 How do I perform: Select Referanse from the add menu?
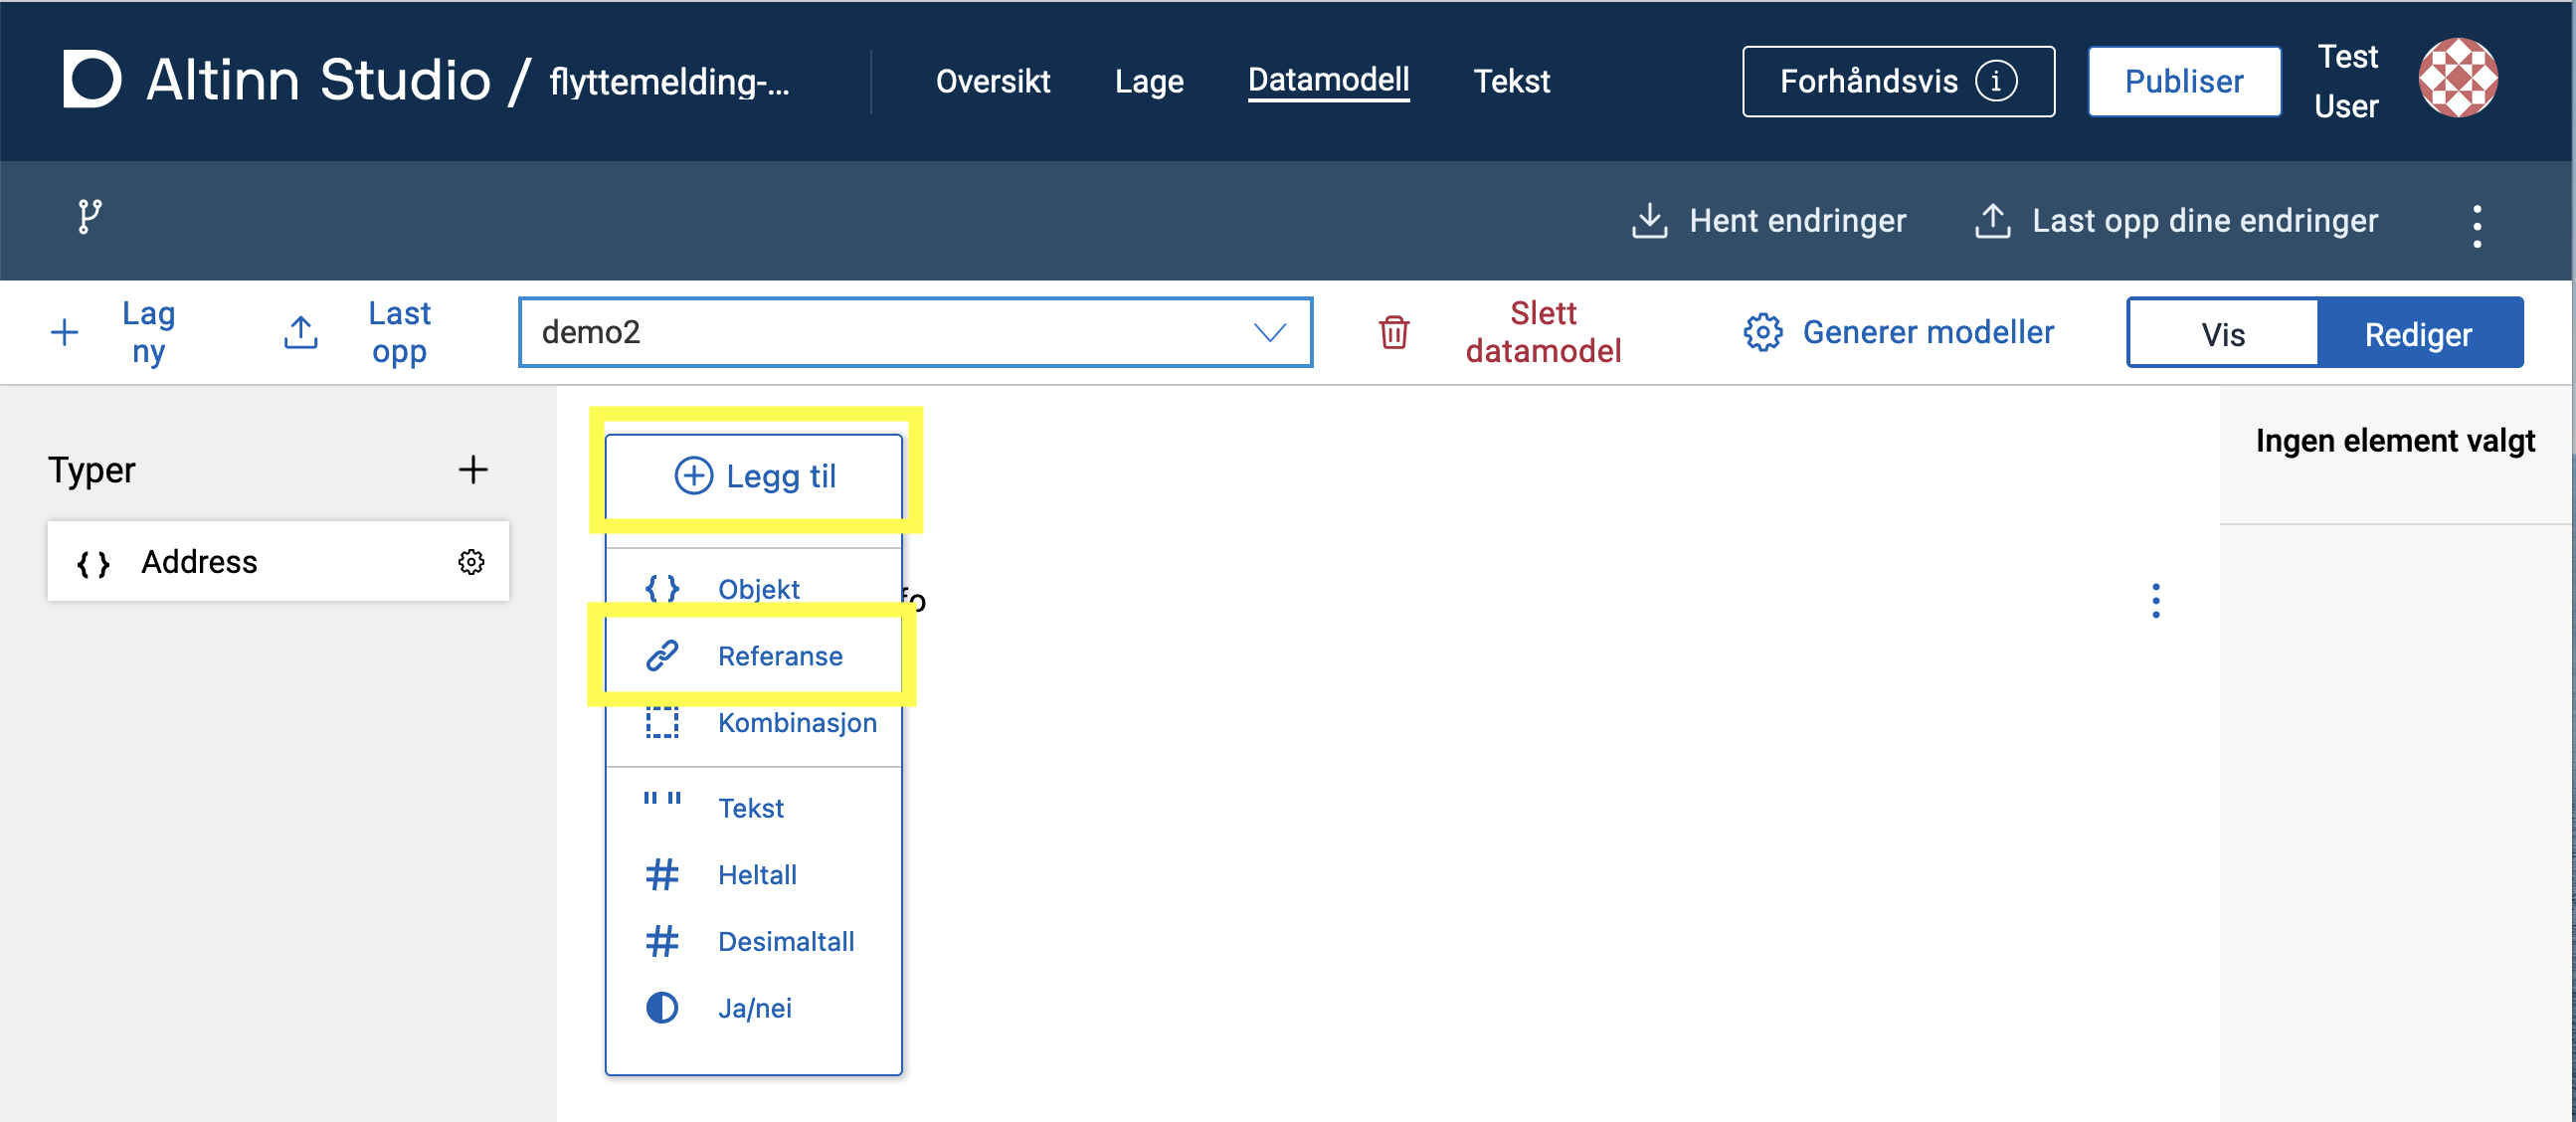779,656
